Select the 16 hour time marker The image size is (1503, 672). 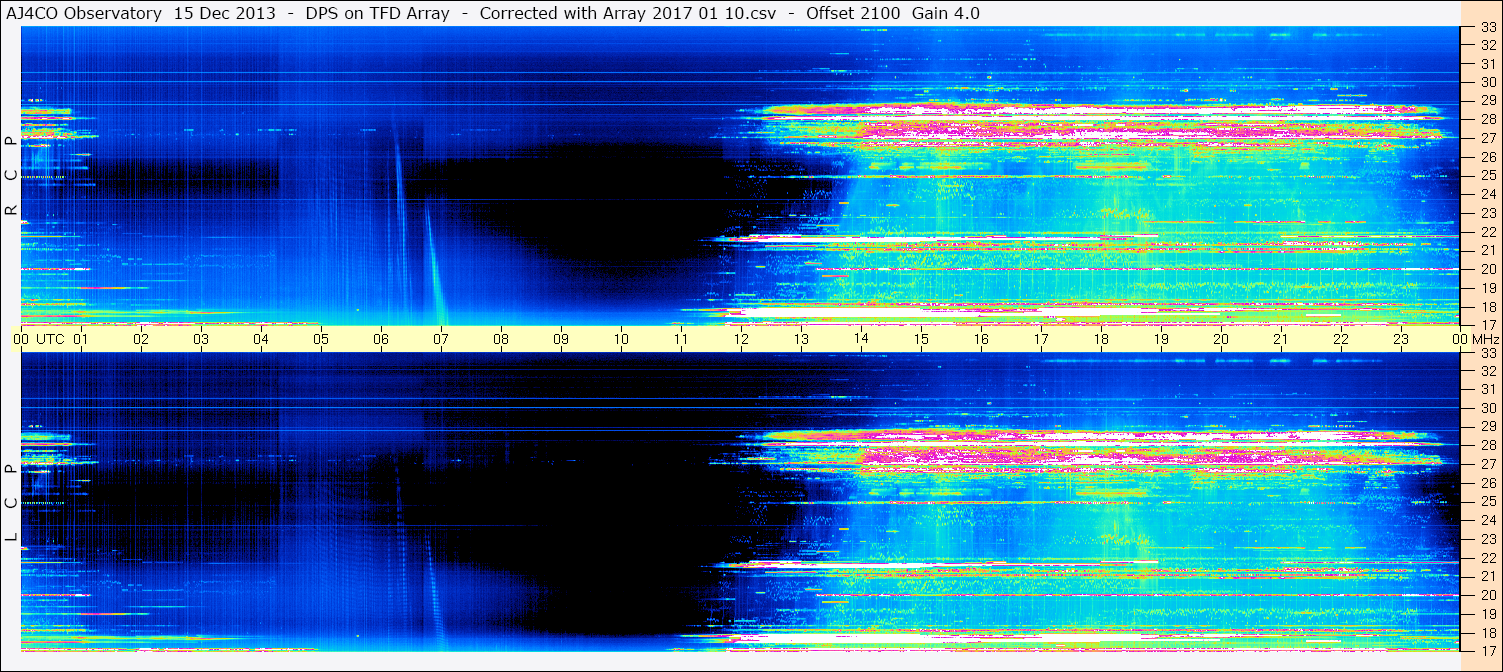click(981, 339)
